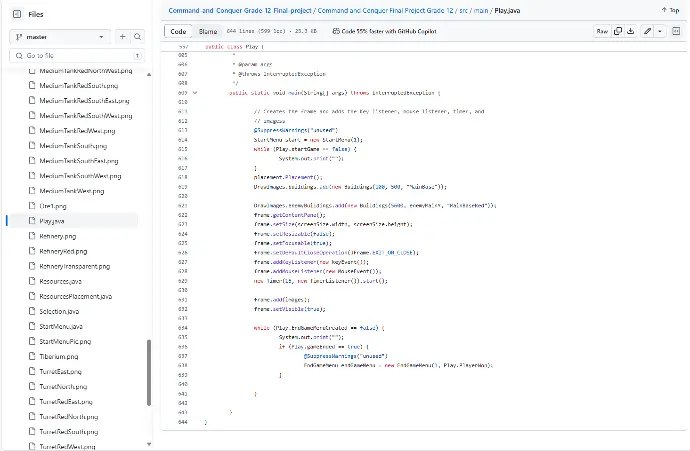The height and width of the screenshot is (451, 690).
Task: Open more edit options dropdown arrow
Action: 660,31
